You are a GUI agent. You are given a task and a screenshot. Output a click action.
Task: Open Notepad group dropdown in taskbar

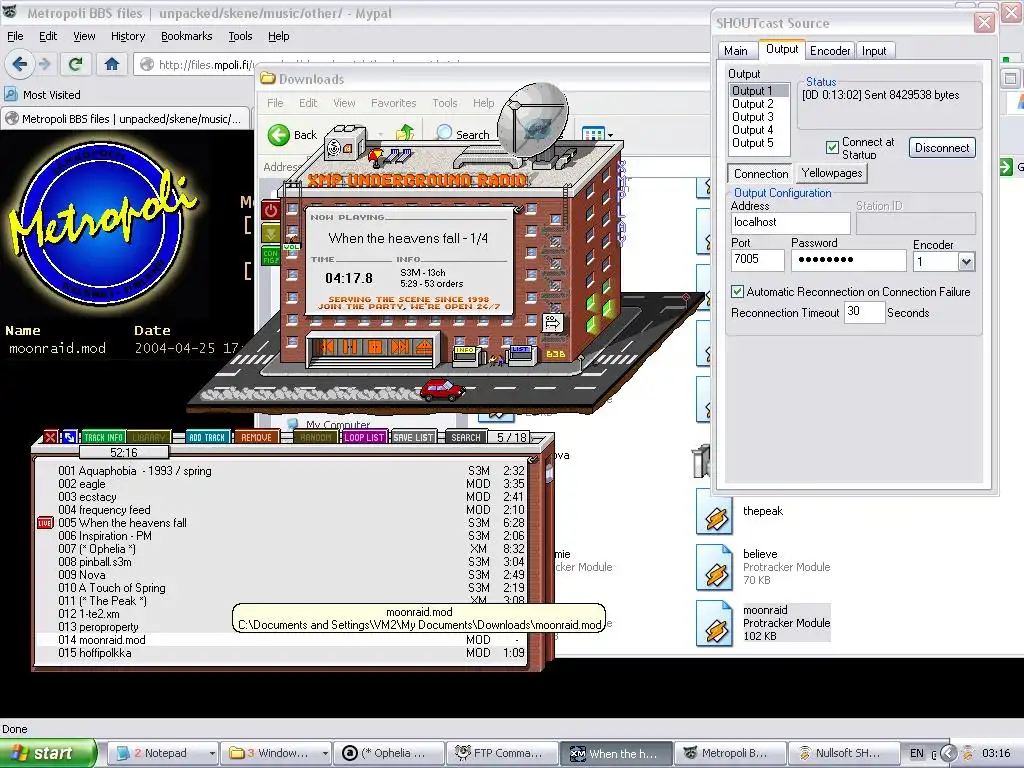212,754
